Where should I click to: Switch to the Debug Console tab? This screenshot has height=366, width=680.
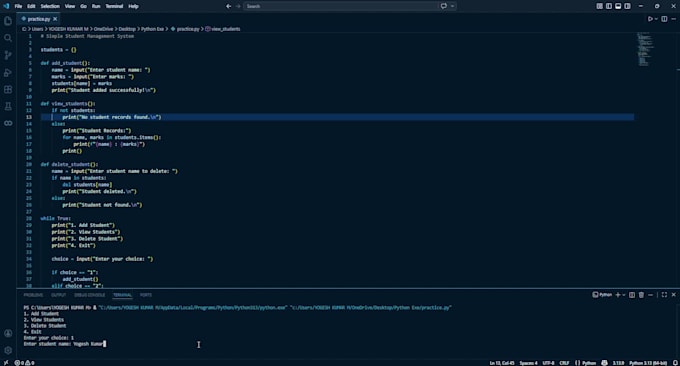tap(90, 295)
